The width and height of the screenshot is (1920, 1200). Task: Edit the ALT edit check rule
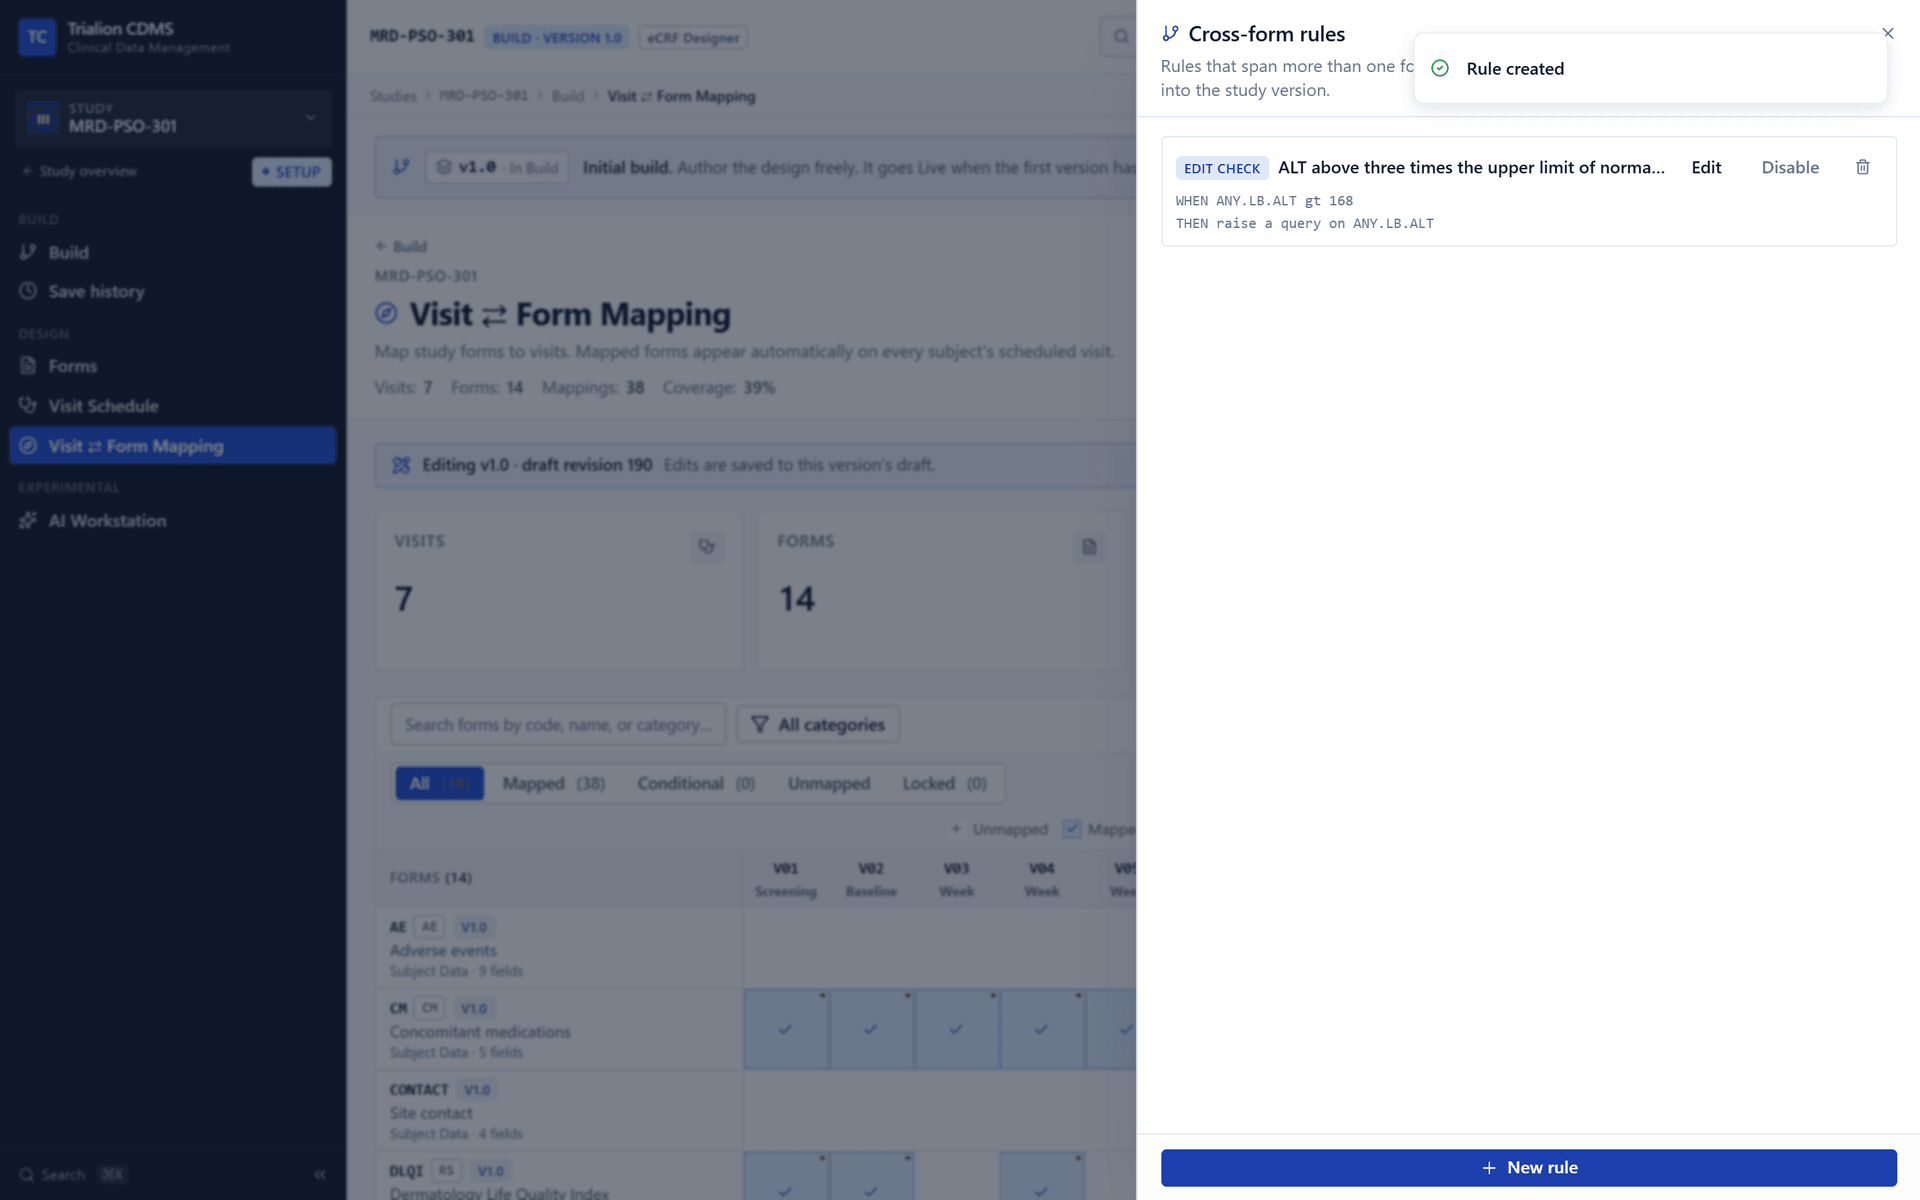point(1706,167)
